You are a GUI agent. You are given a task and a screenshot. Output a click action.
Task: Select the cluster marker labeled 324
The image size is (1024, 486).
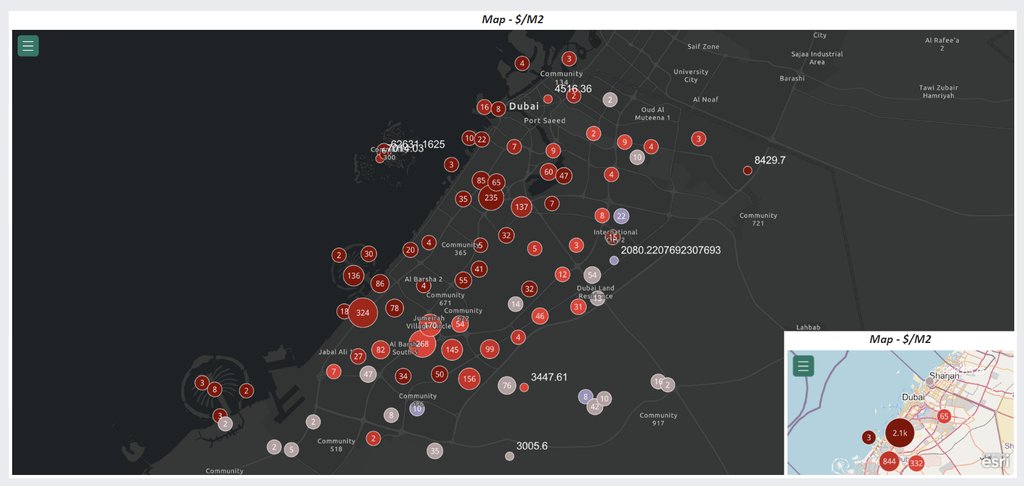363,313
